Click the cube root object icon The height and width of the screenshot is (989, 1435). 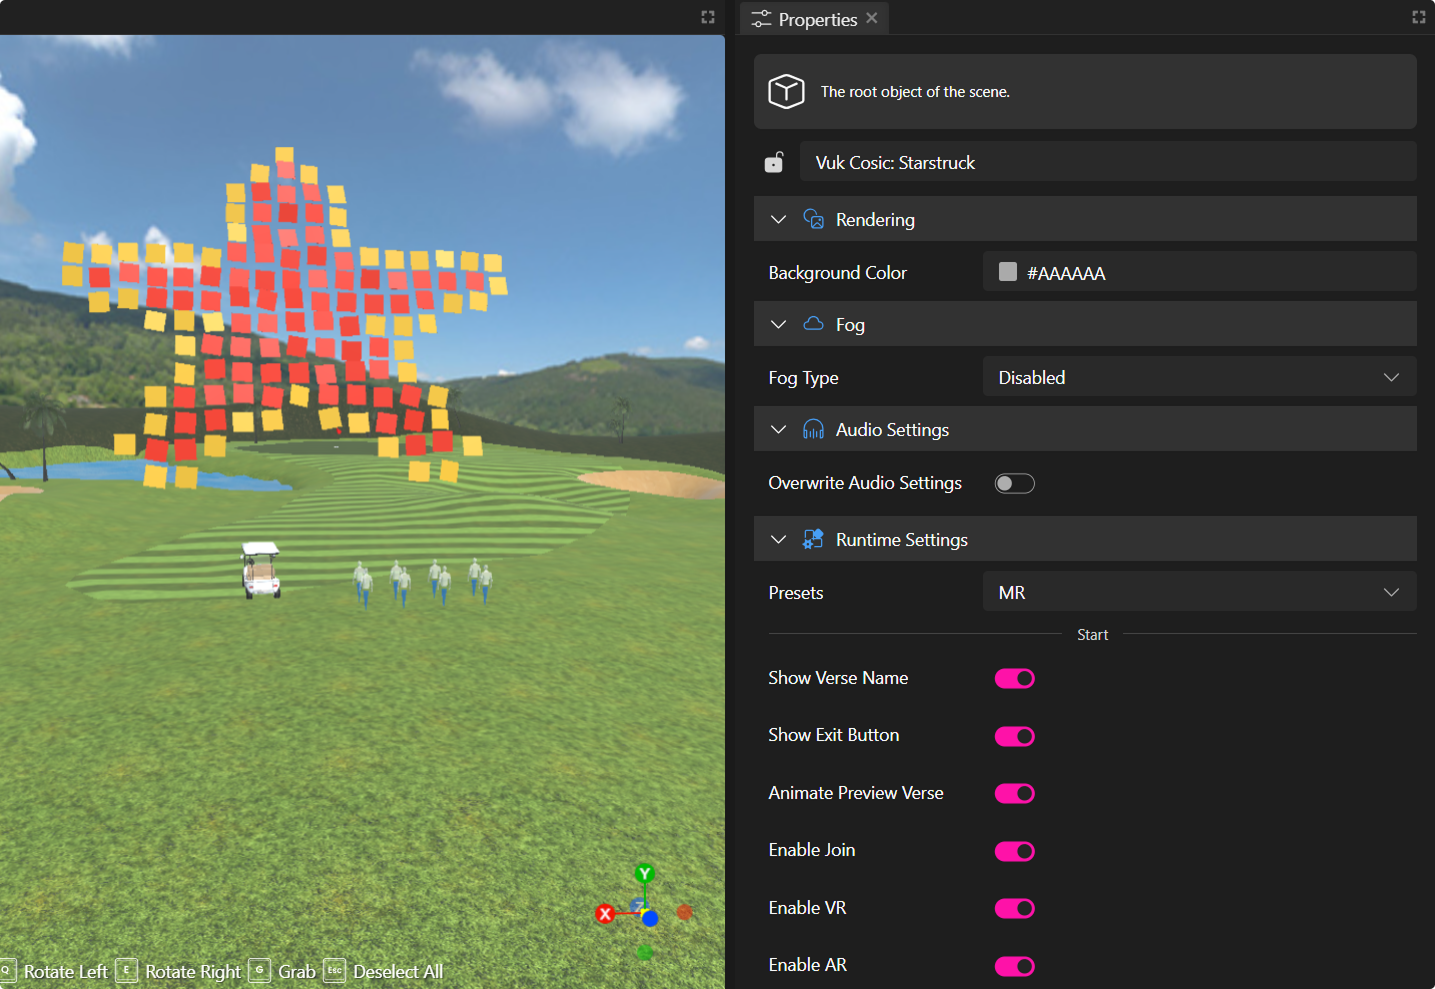[786, 91]
